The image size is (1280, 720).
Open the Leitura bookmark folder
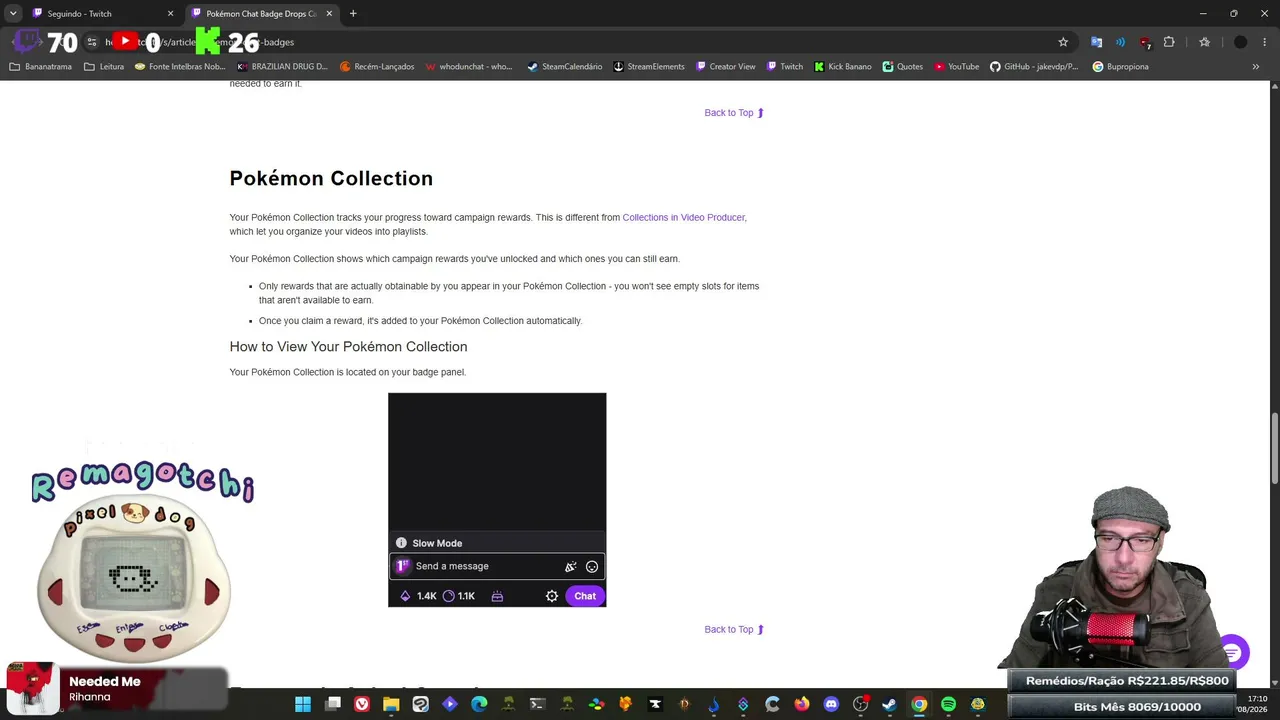(x=104, y=67)
